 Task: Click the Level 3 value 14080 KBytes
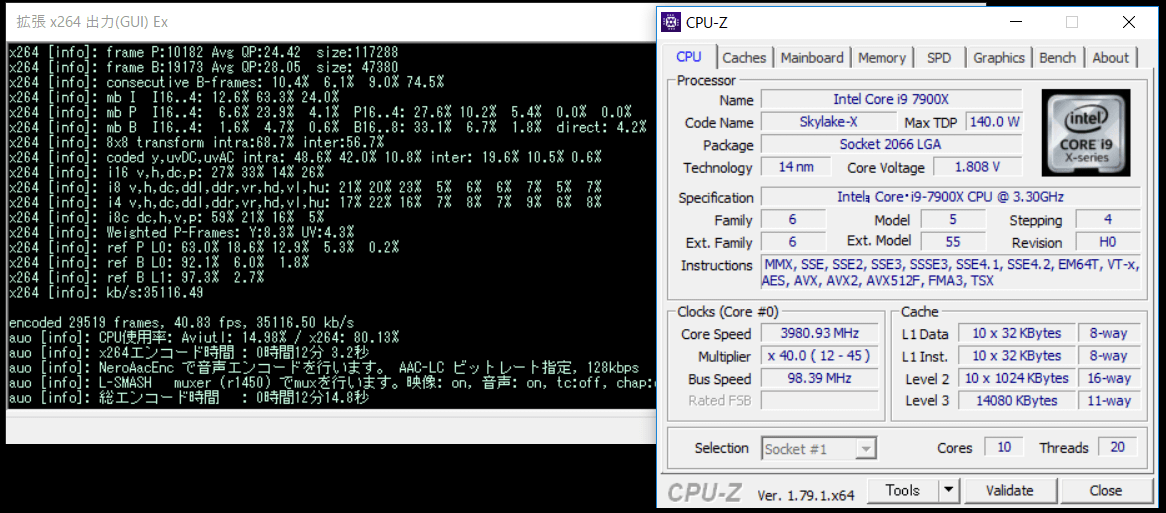point(1017,401)
